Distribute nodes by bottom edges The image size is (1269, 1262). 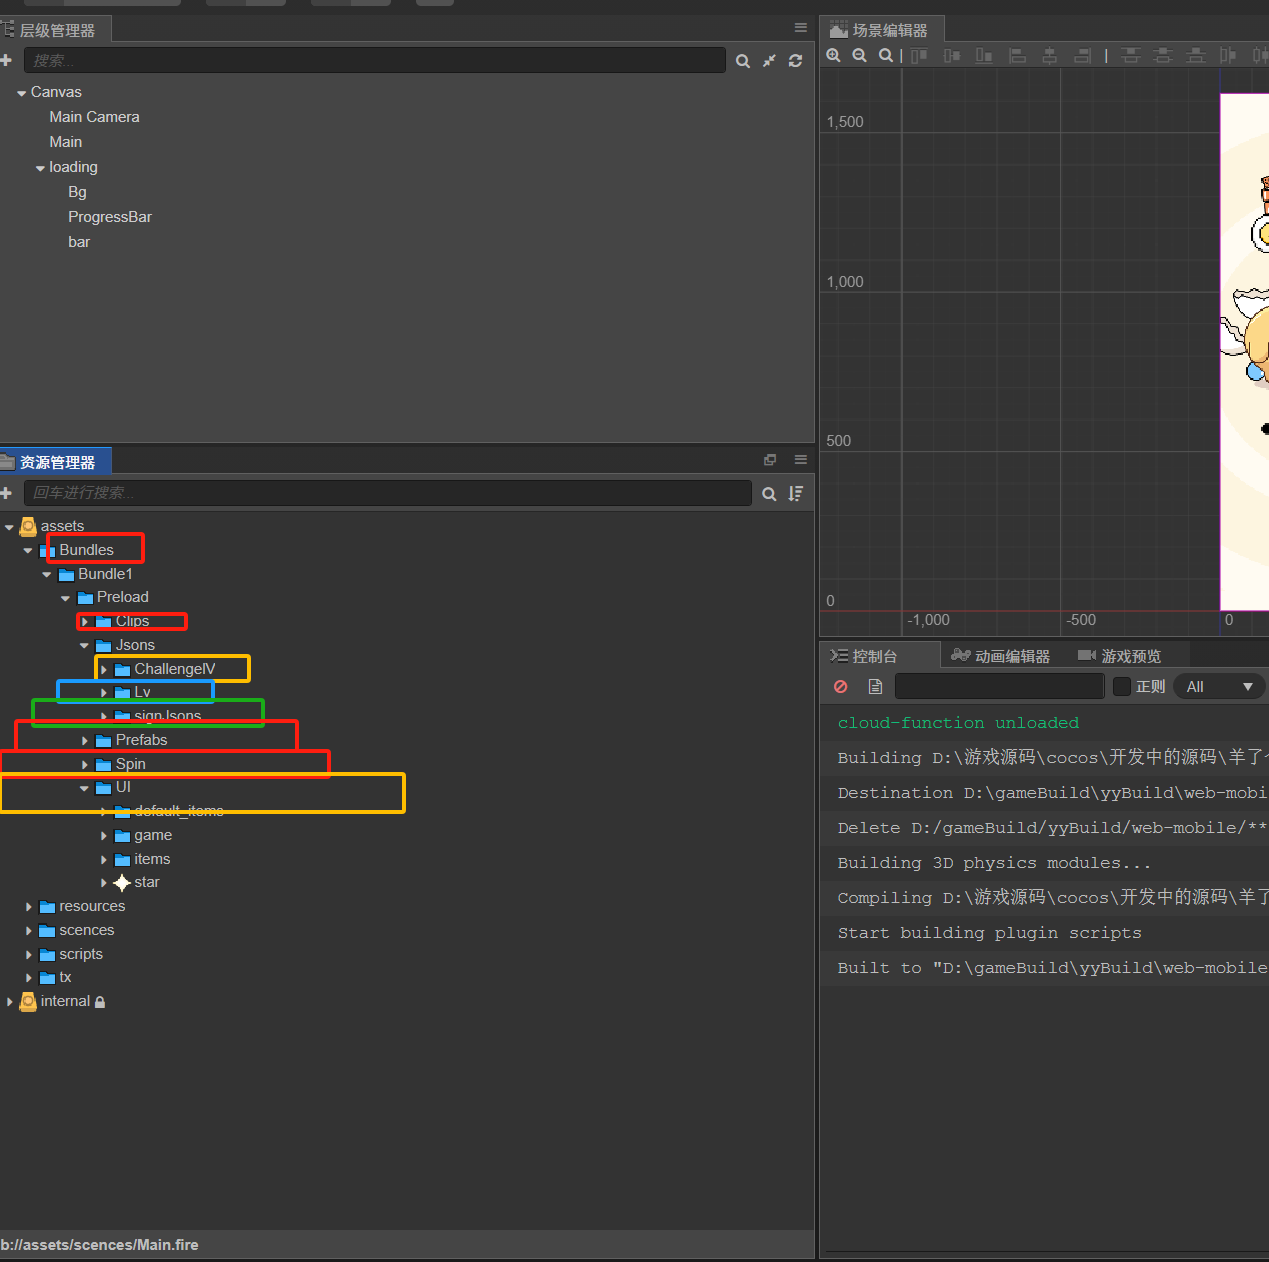pos(1196,56)
